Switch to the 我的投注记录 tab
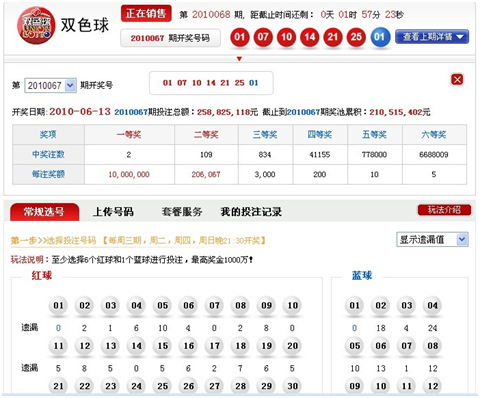The image size is (480, 398). click(251, 212)
